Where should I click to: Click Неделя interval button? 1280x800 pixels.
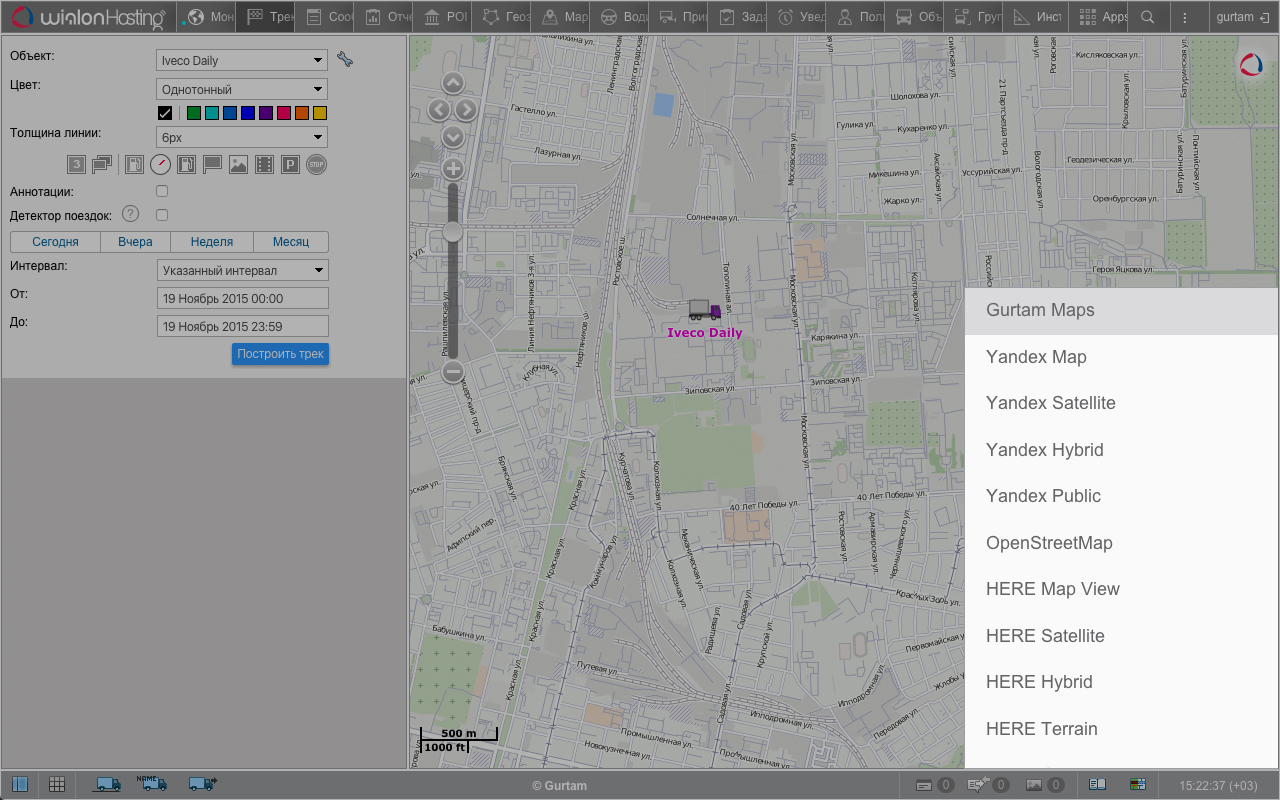[212, 242]
